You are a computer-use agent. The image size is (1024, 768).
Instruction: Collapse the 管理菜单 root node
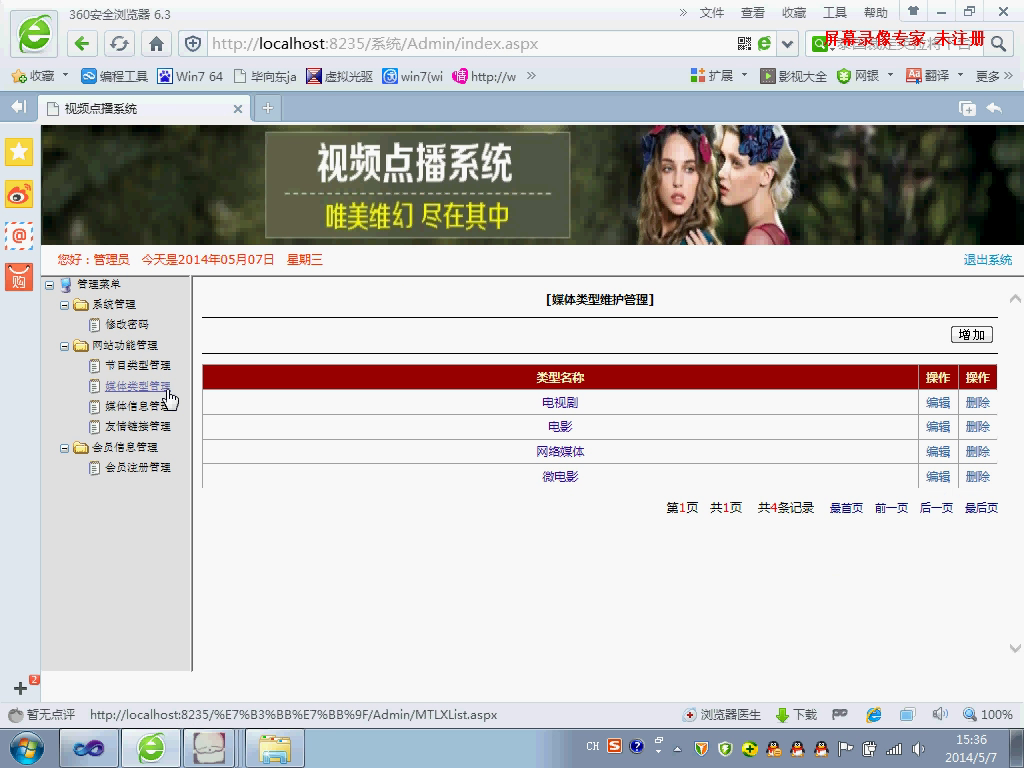[x=49, y=285]
